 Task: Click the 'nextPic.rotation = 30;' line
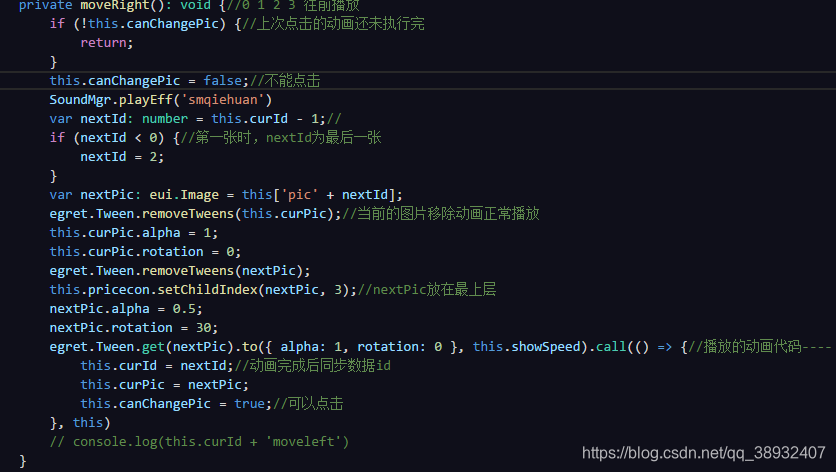pyautogui.click(x=134, y=327)
